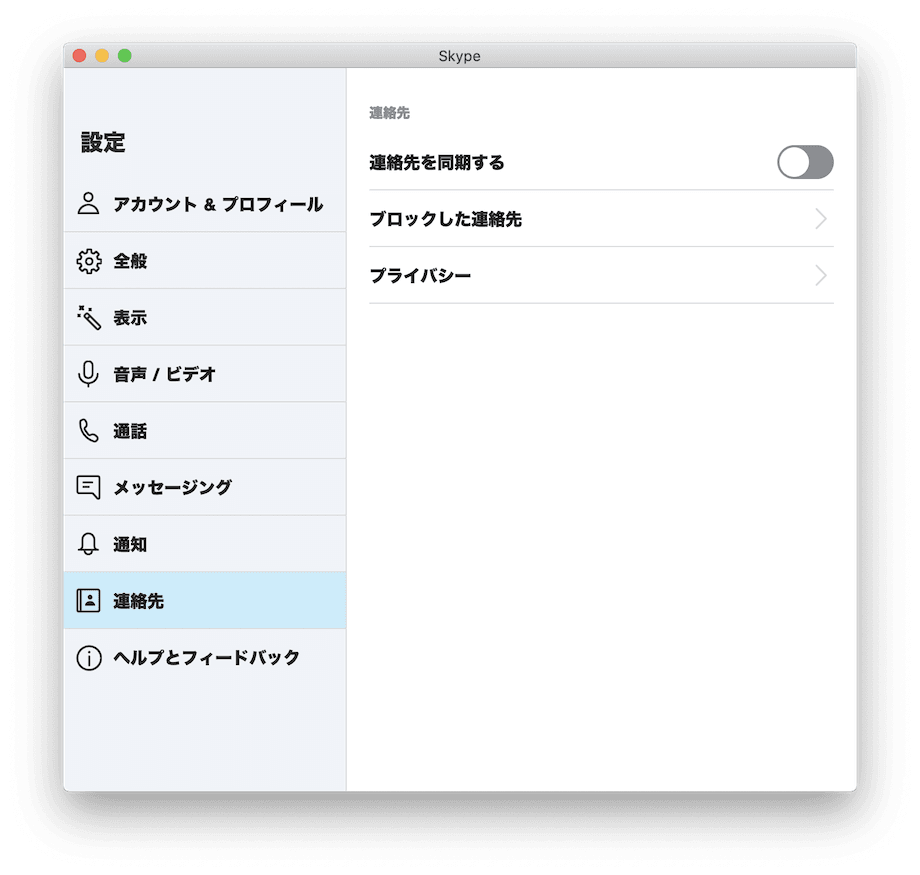
Task: Click the grey 連絡先 section header
Action: pyautogui.click(x=390, y=113)
